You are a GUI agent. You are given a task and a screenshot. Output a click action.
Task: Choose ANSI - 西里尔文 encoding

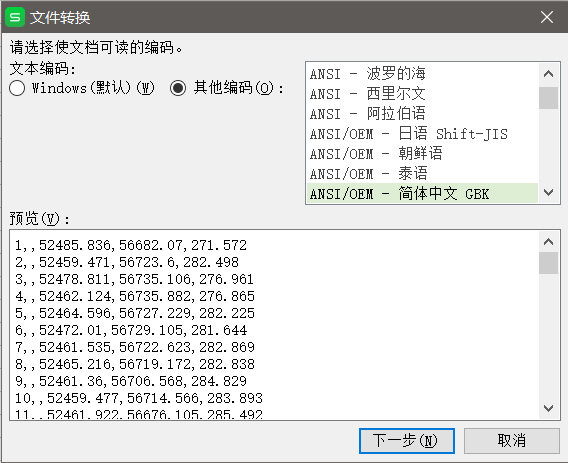[x=422, y=94]
